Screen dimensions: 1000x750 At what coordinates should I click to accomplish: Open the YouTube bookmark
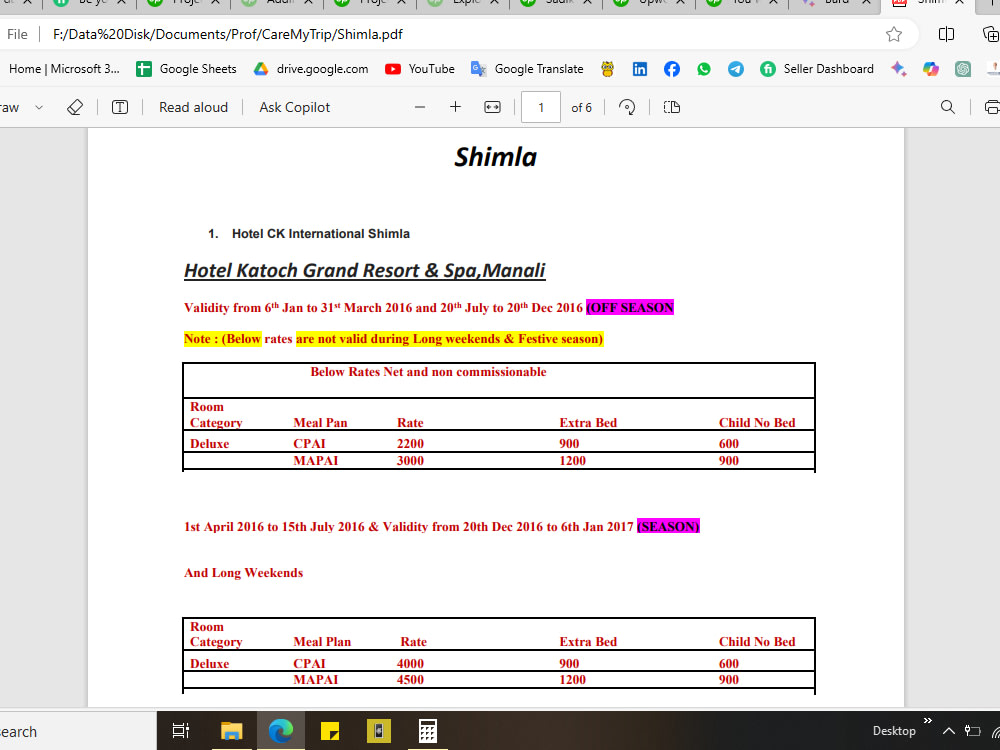point(420,69)
